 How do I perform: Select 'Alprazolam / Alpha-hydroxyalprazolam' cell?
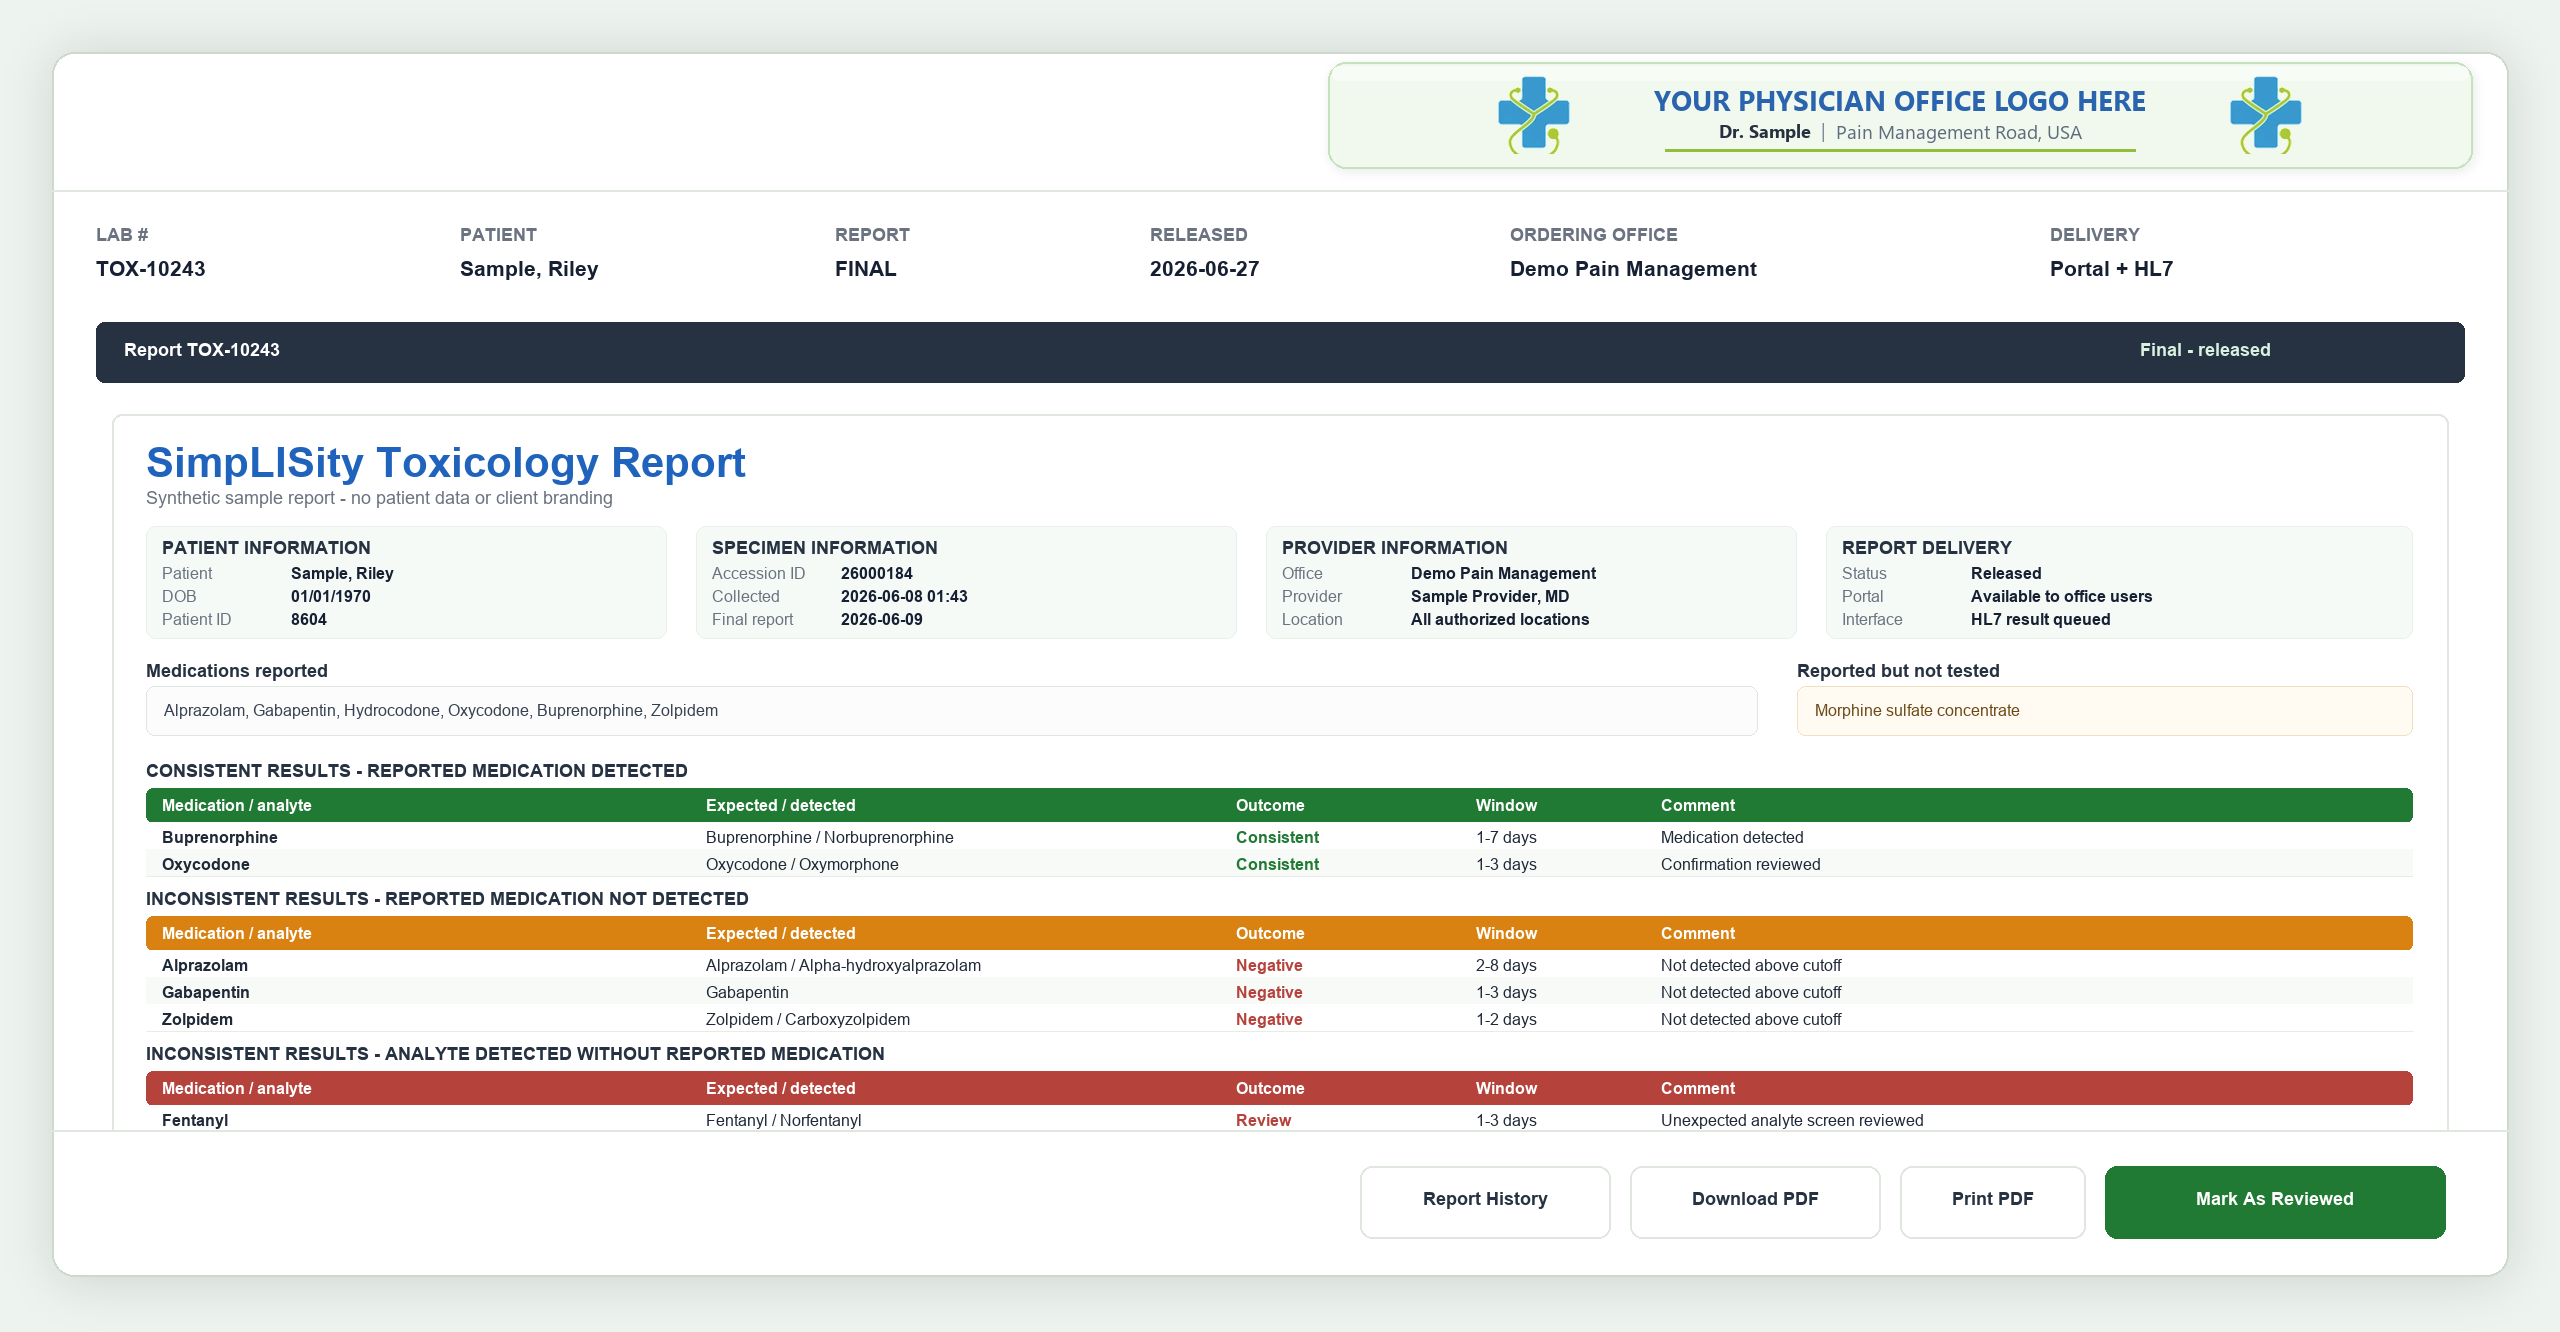pyautogui.click(x=843, y=965)
